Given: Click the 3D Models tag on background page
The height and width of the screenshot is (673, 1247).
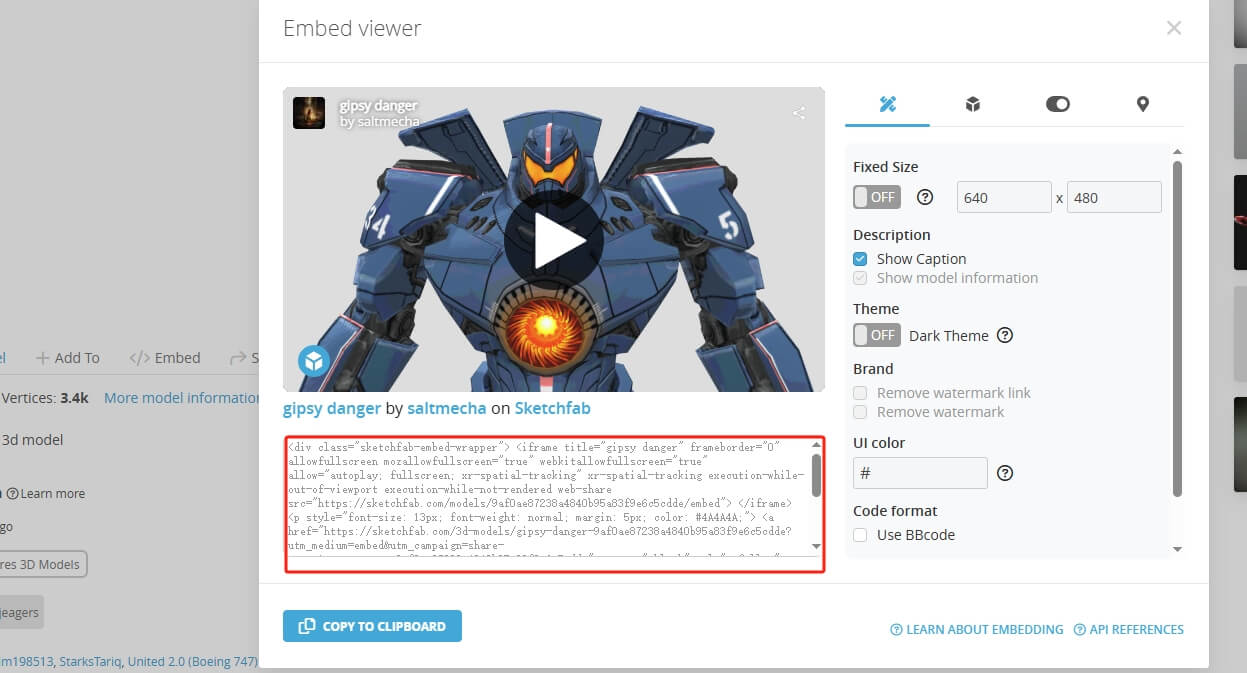Looking at the screenshot, I should pyautogui.click(x=41, y=565).
